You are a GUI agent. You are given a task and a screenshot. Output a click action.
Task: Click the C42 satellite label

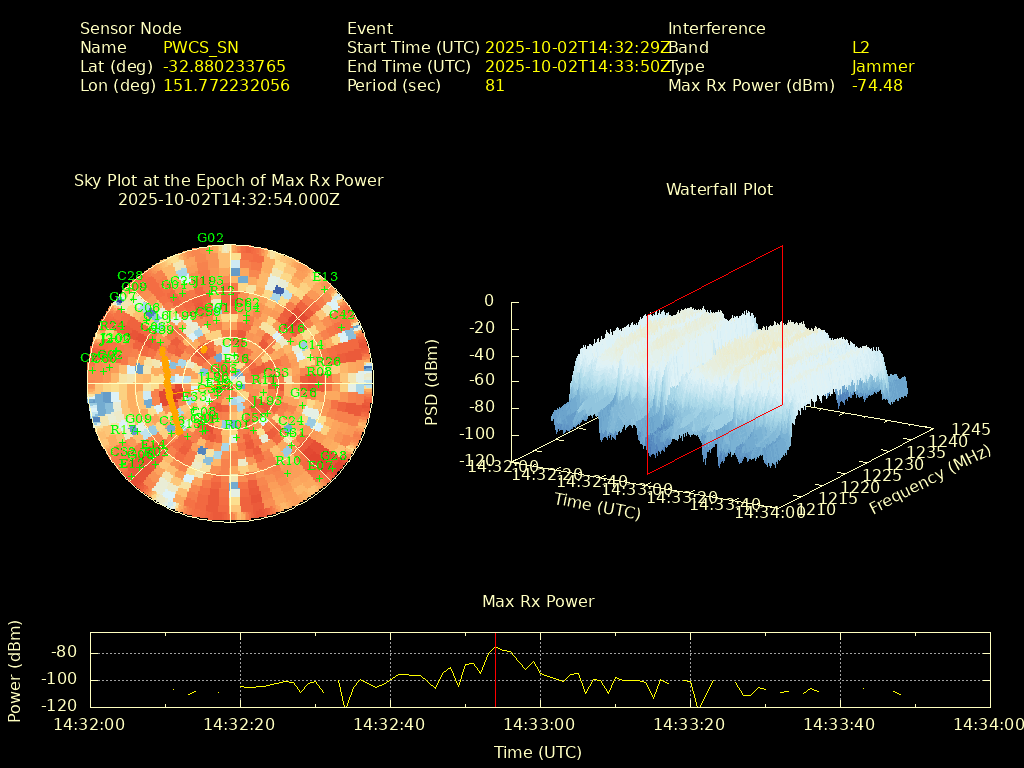coord(341,315)
